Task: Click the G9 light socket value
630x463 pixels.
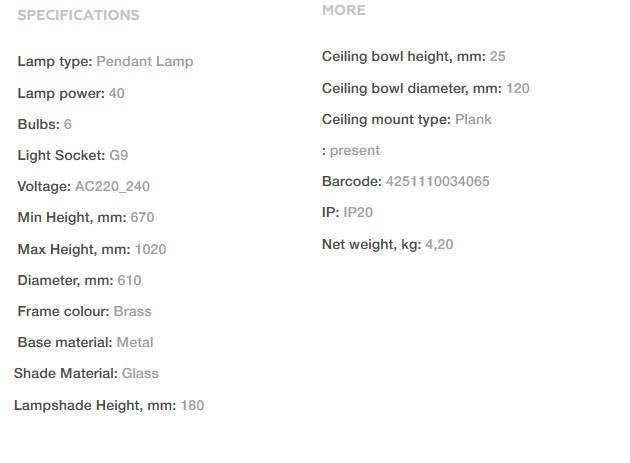Action: pyautogui.click(x=119, y=155)
